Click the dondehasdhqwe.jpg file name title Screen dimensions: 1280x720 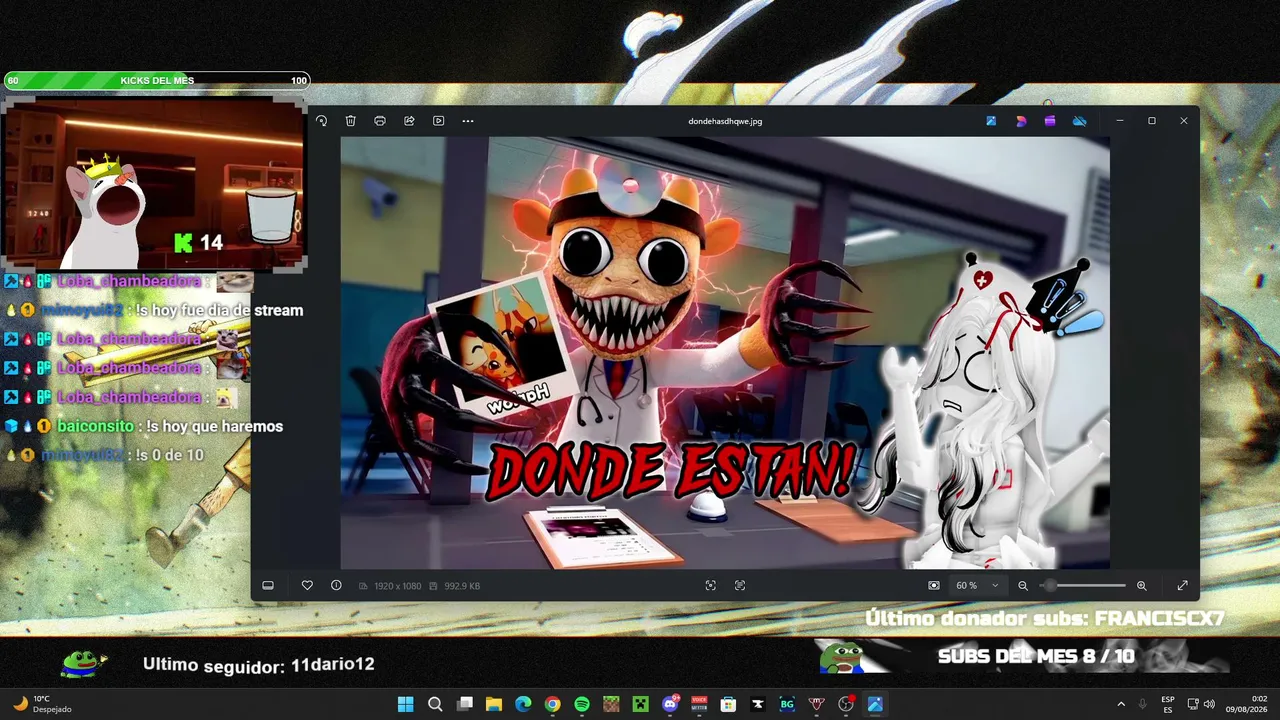(x=725, y=121)
